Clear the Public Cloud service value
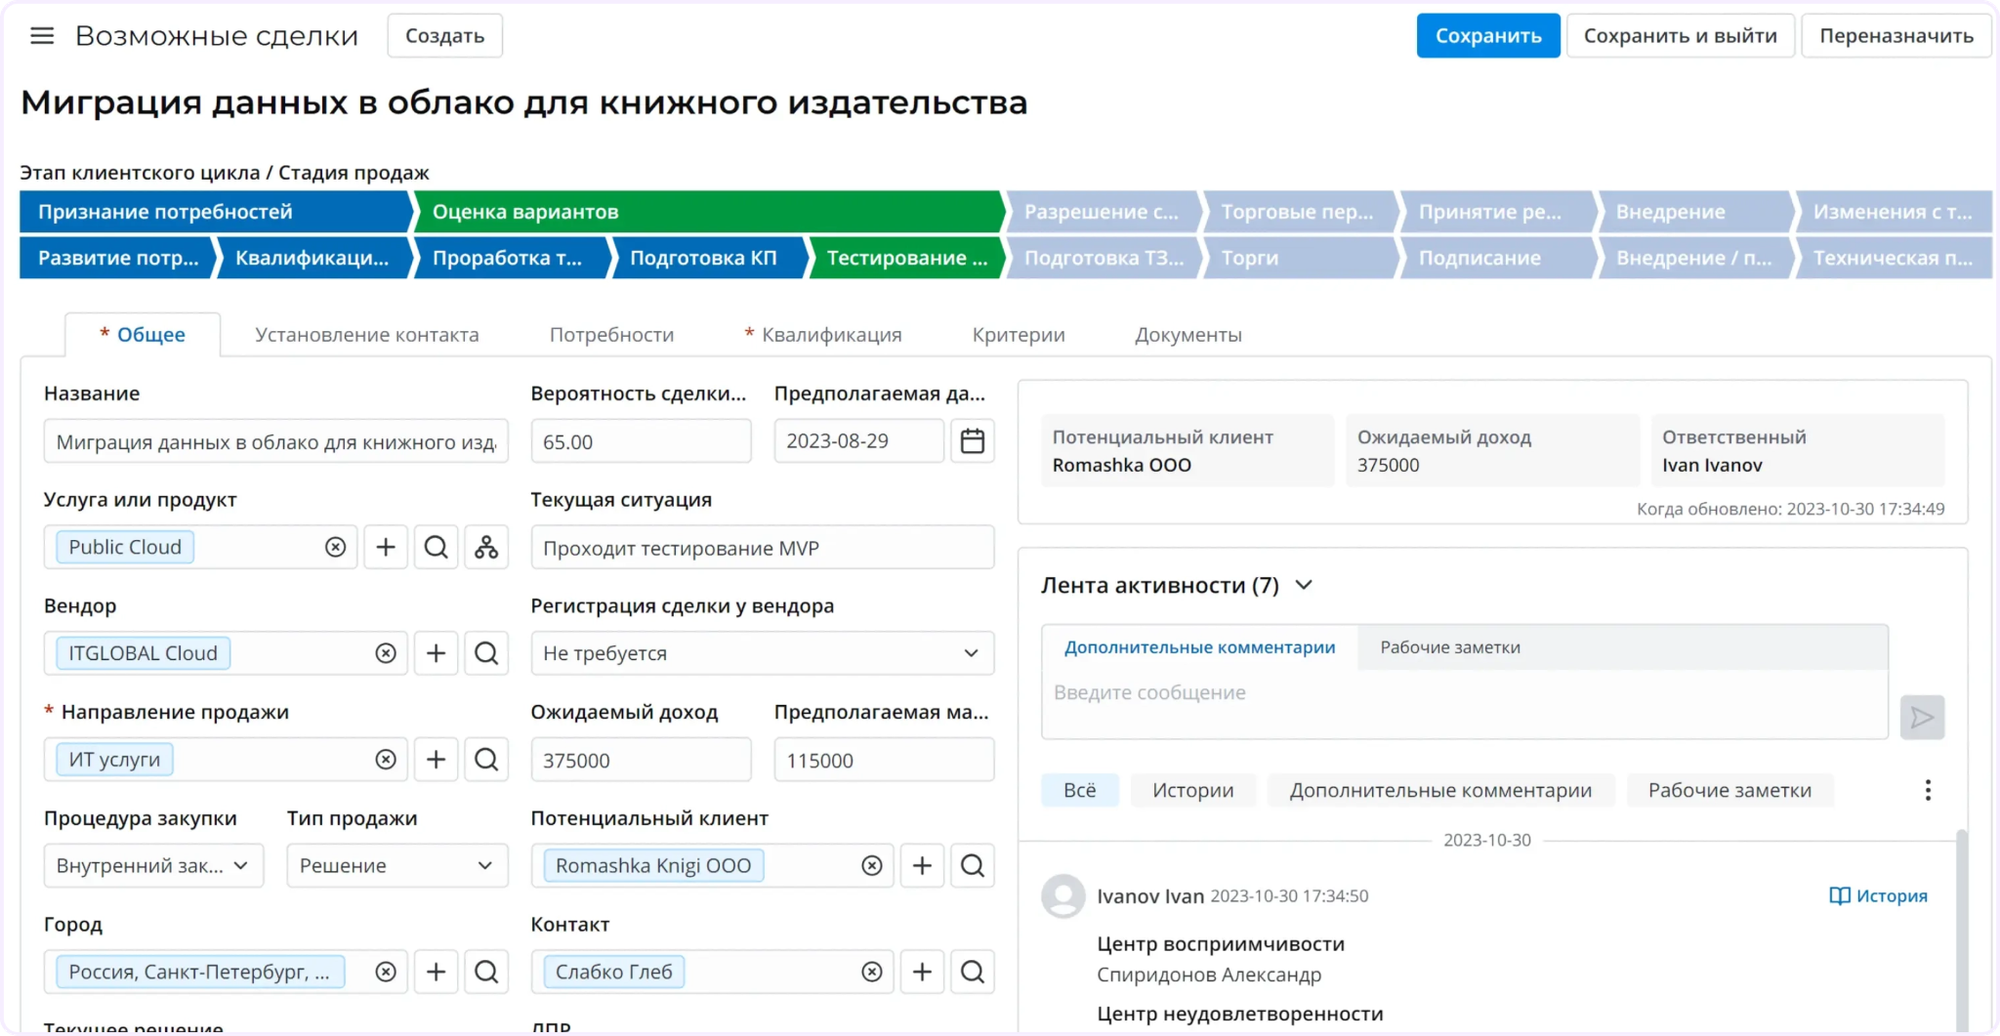Screen dimensions: 2000x1036 point(335,547)
